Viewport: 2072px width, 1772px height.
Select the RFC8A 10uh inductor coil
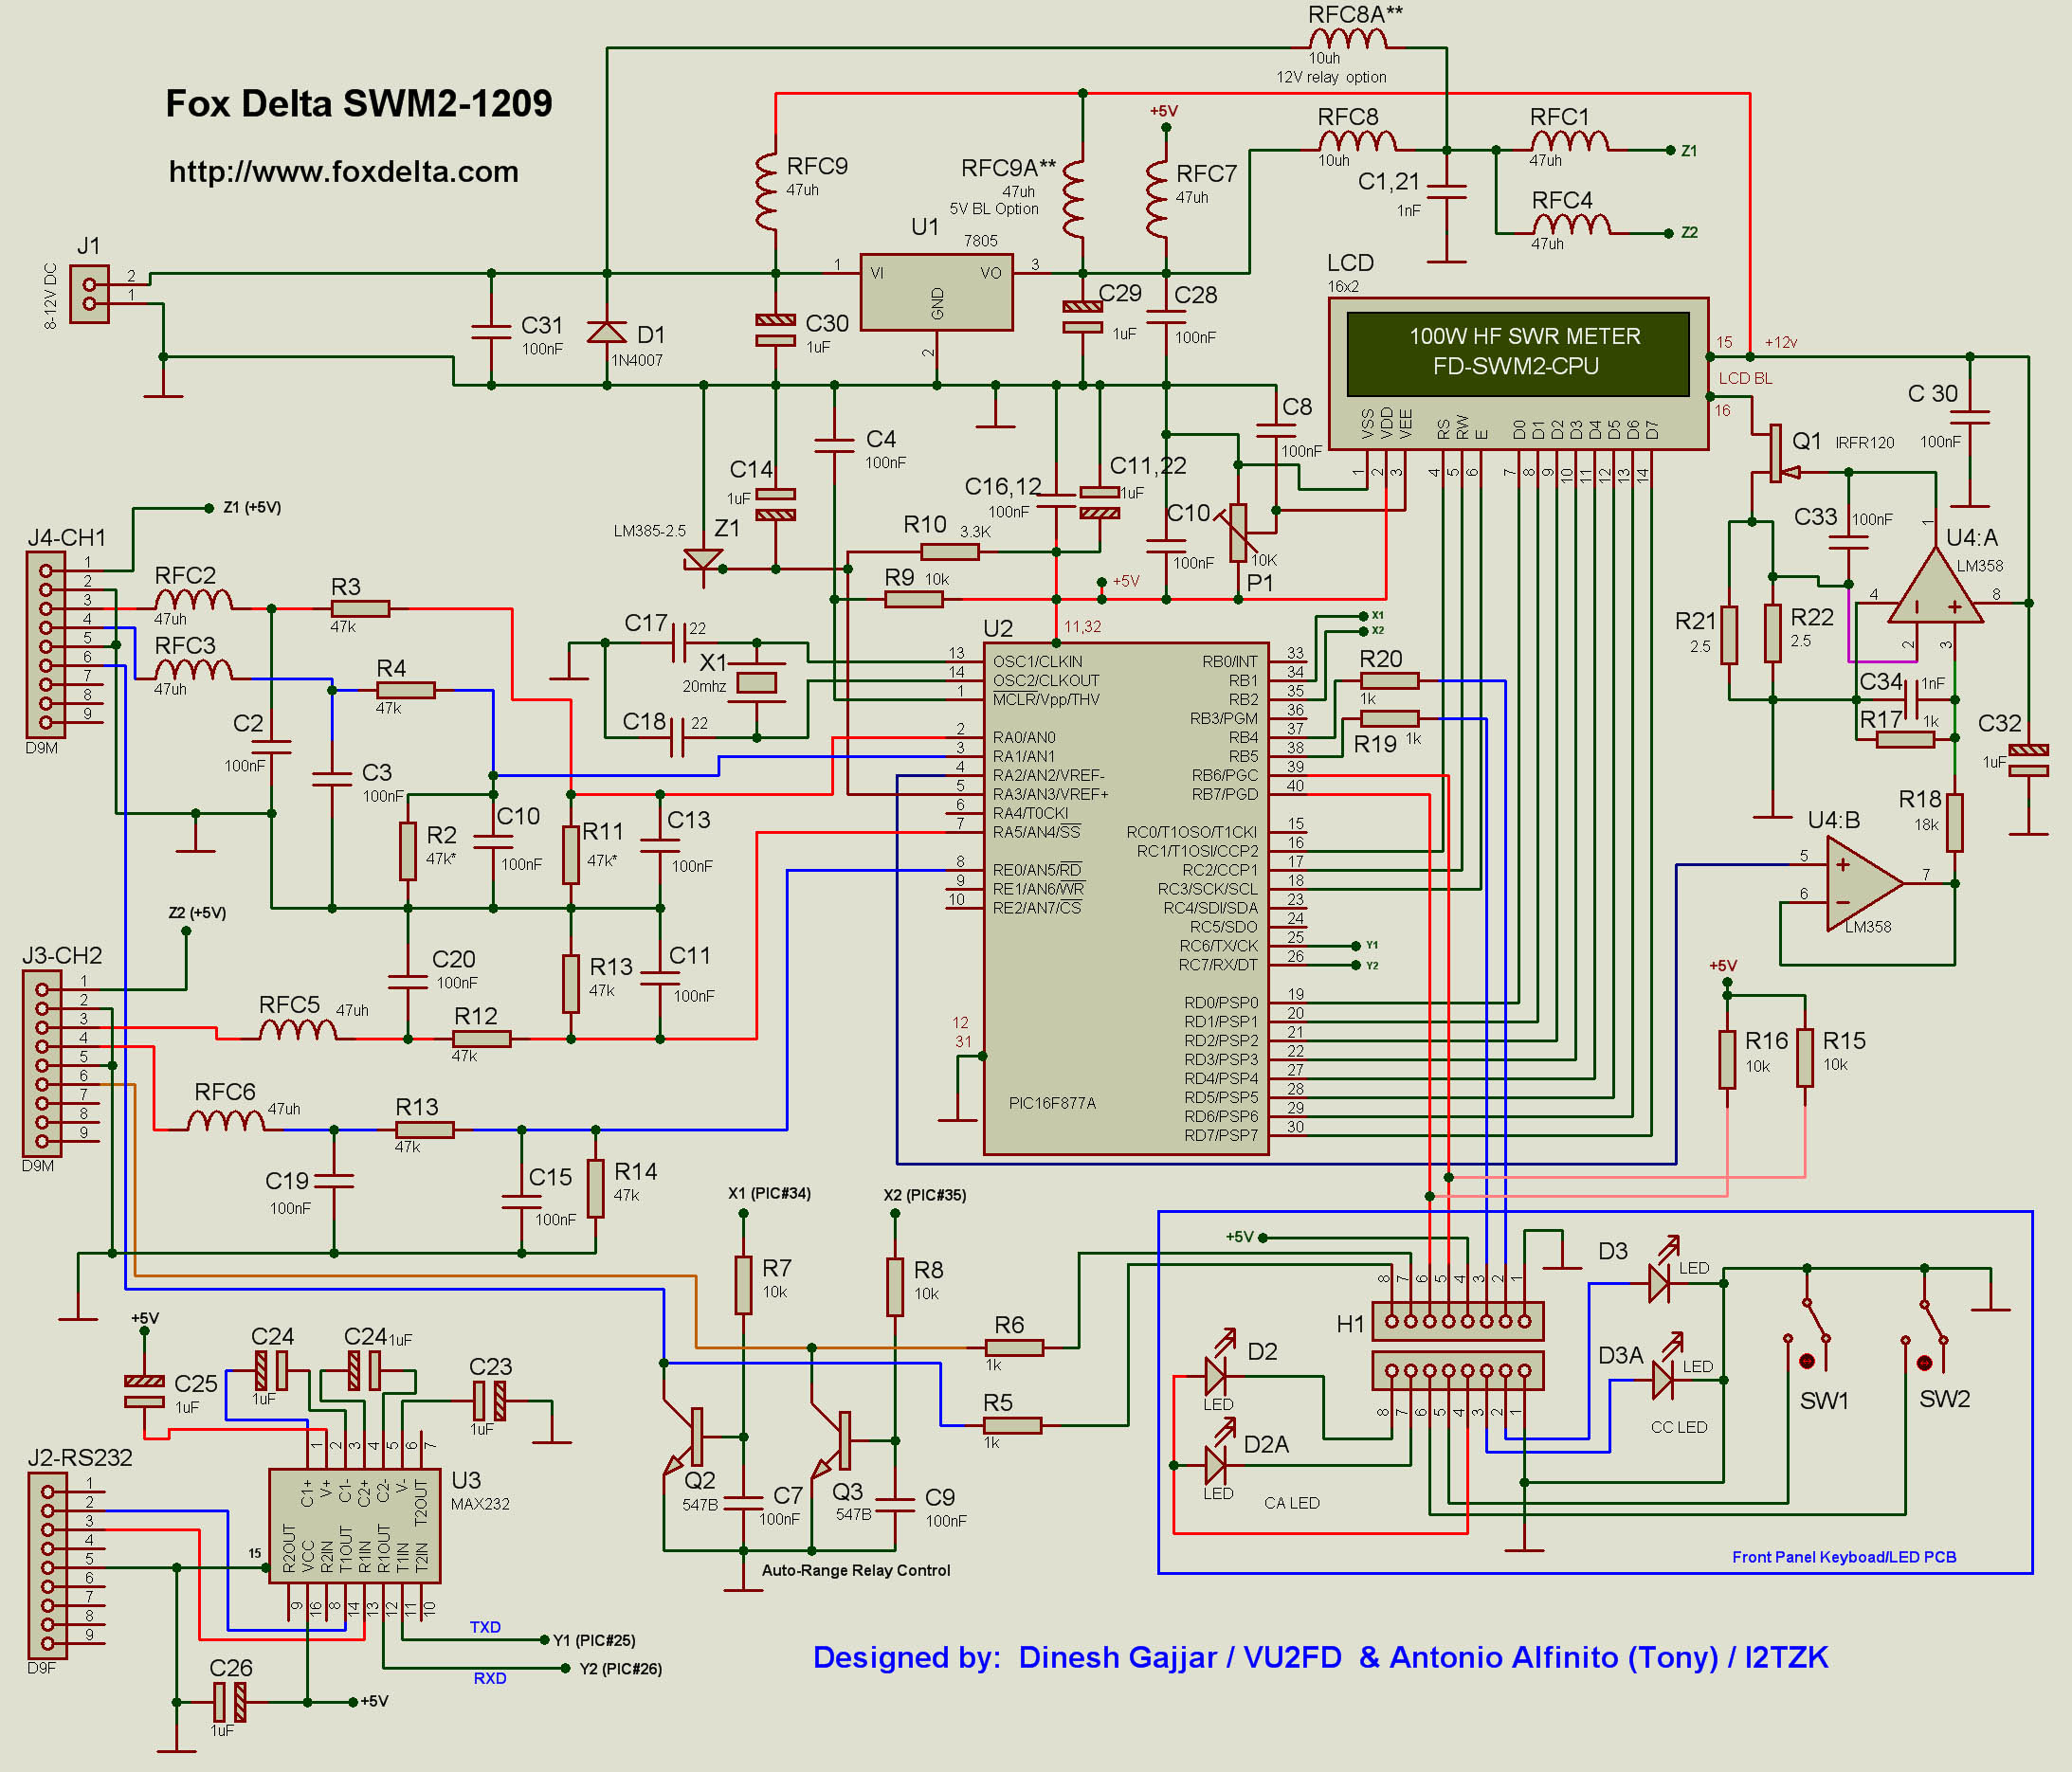[x=1348, y=40]
